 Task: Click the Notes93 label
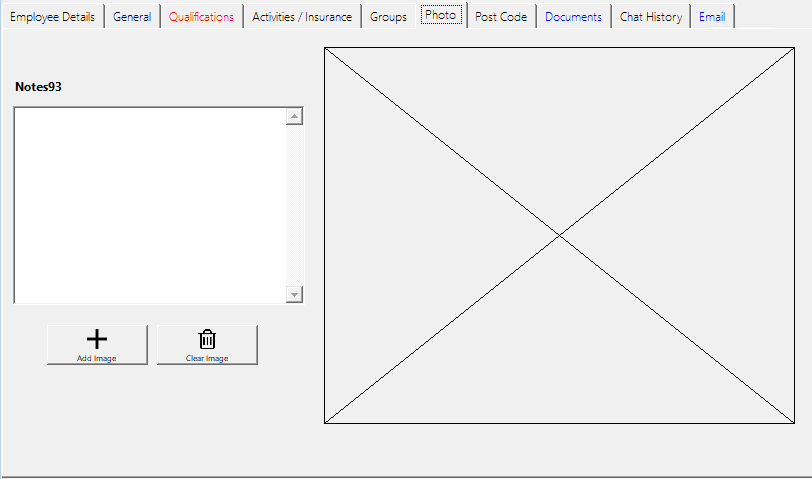[39, 87]
